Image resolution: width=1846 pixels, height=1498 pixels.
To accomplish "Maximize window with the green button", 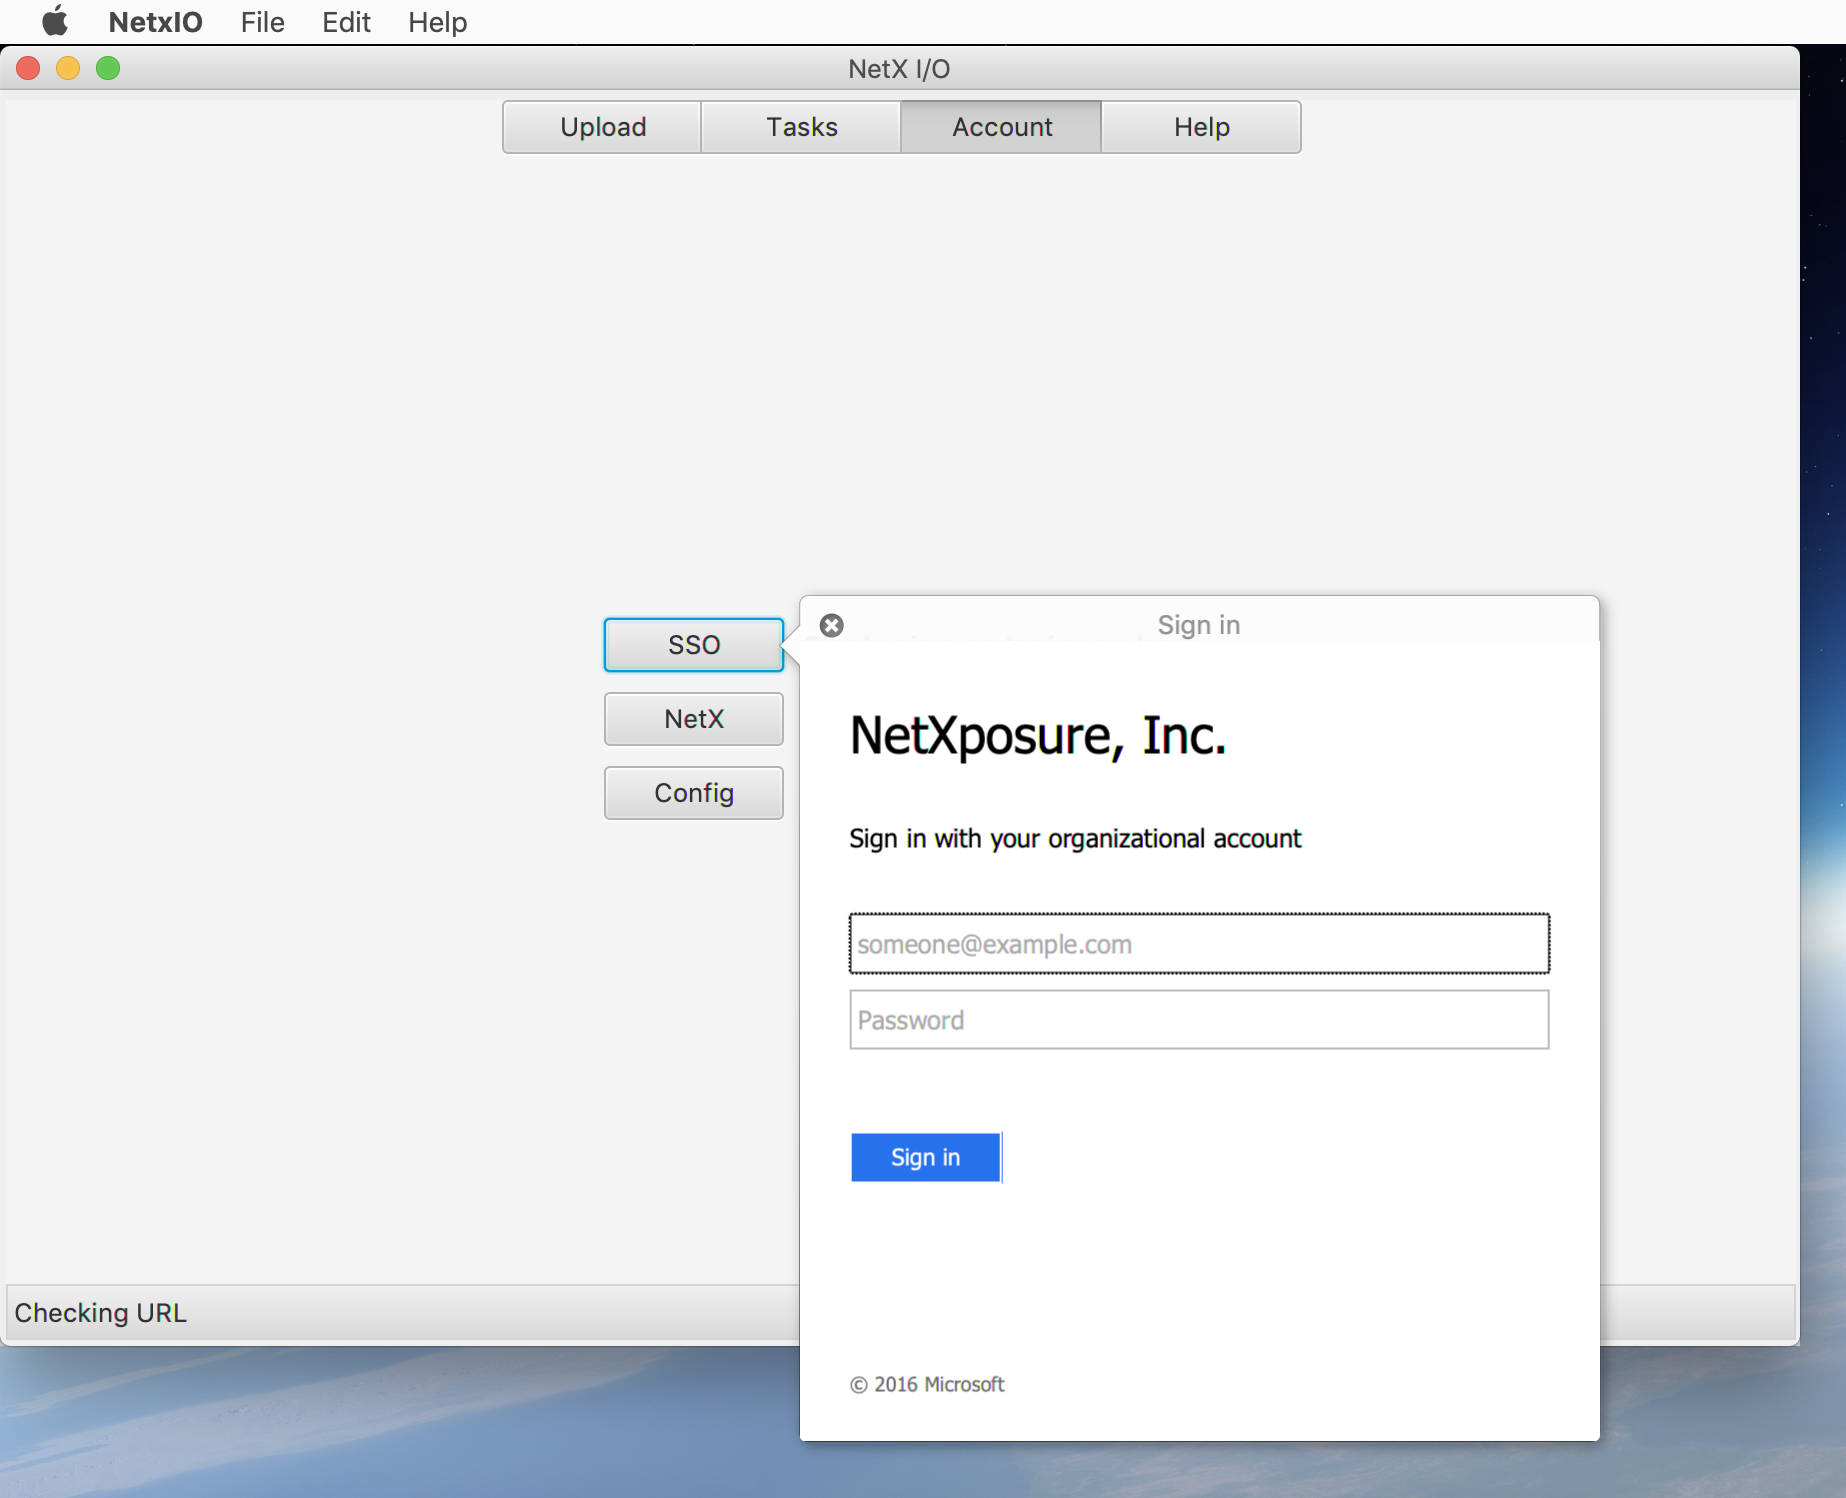I will tap(108, 68).
